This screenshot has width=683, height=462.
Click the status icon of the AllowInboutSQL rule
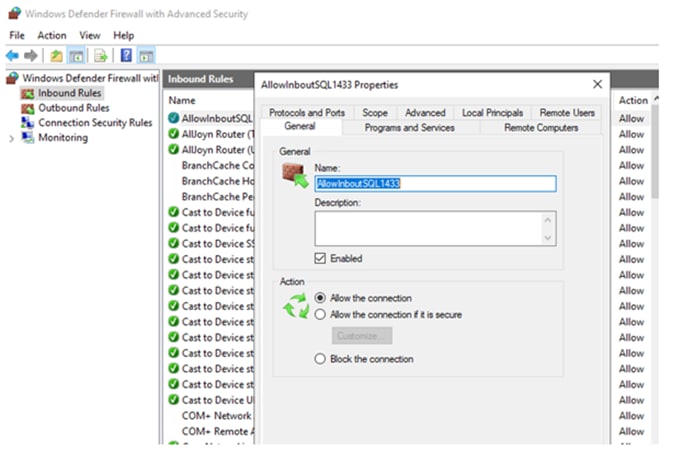174,118
